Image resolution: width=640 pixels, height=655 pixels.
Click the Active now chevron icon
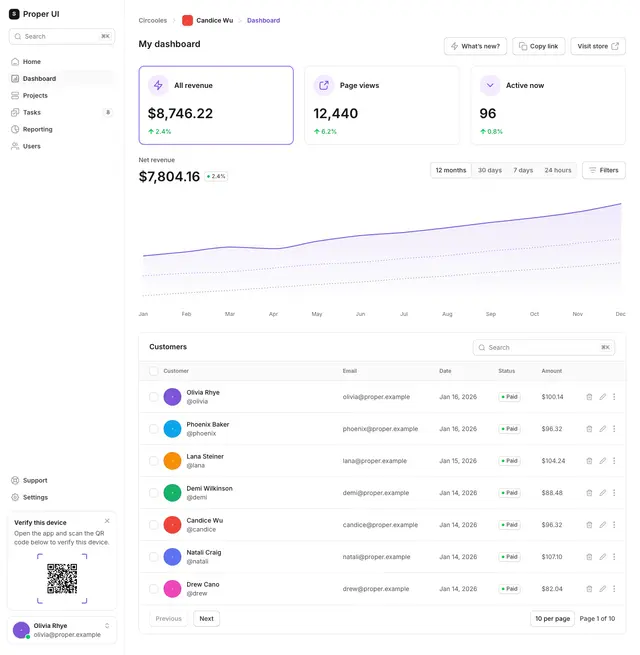[x=490, y=85]
